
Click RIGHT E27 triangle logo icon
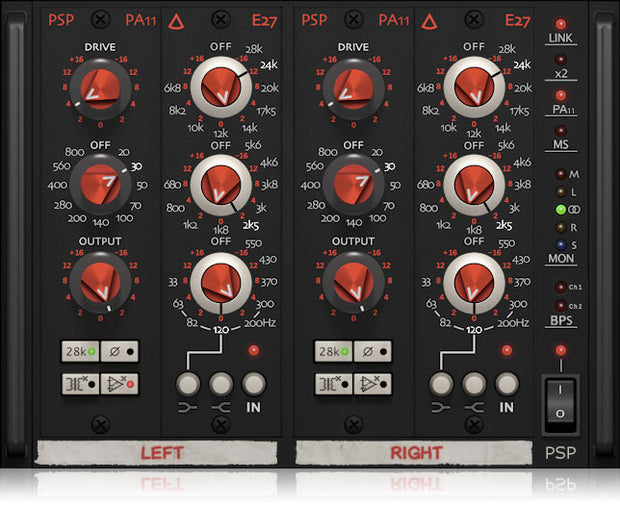pos(429,21)
